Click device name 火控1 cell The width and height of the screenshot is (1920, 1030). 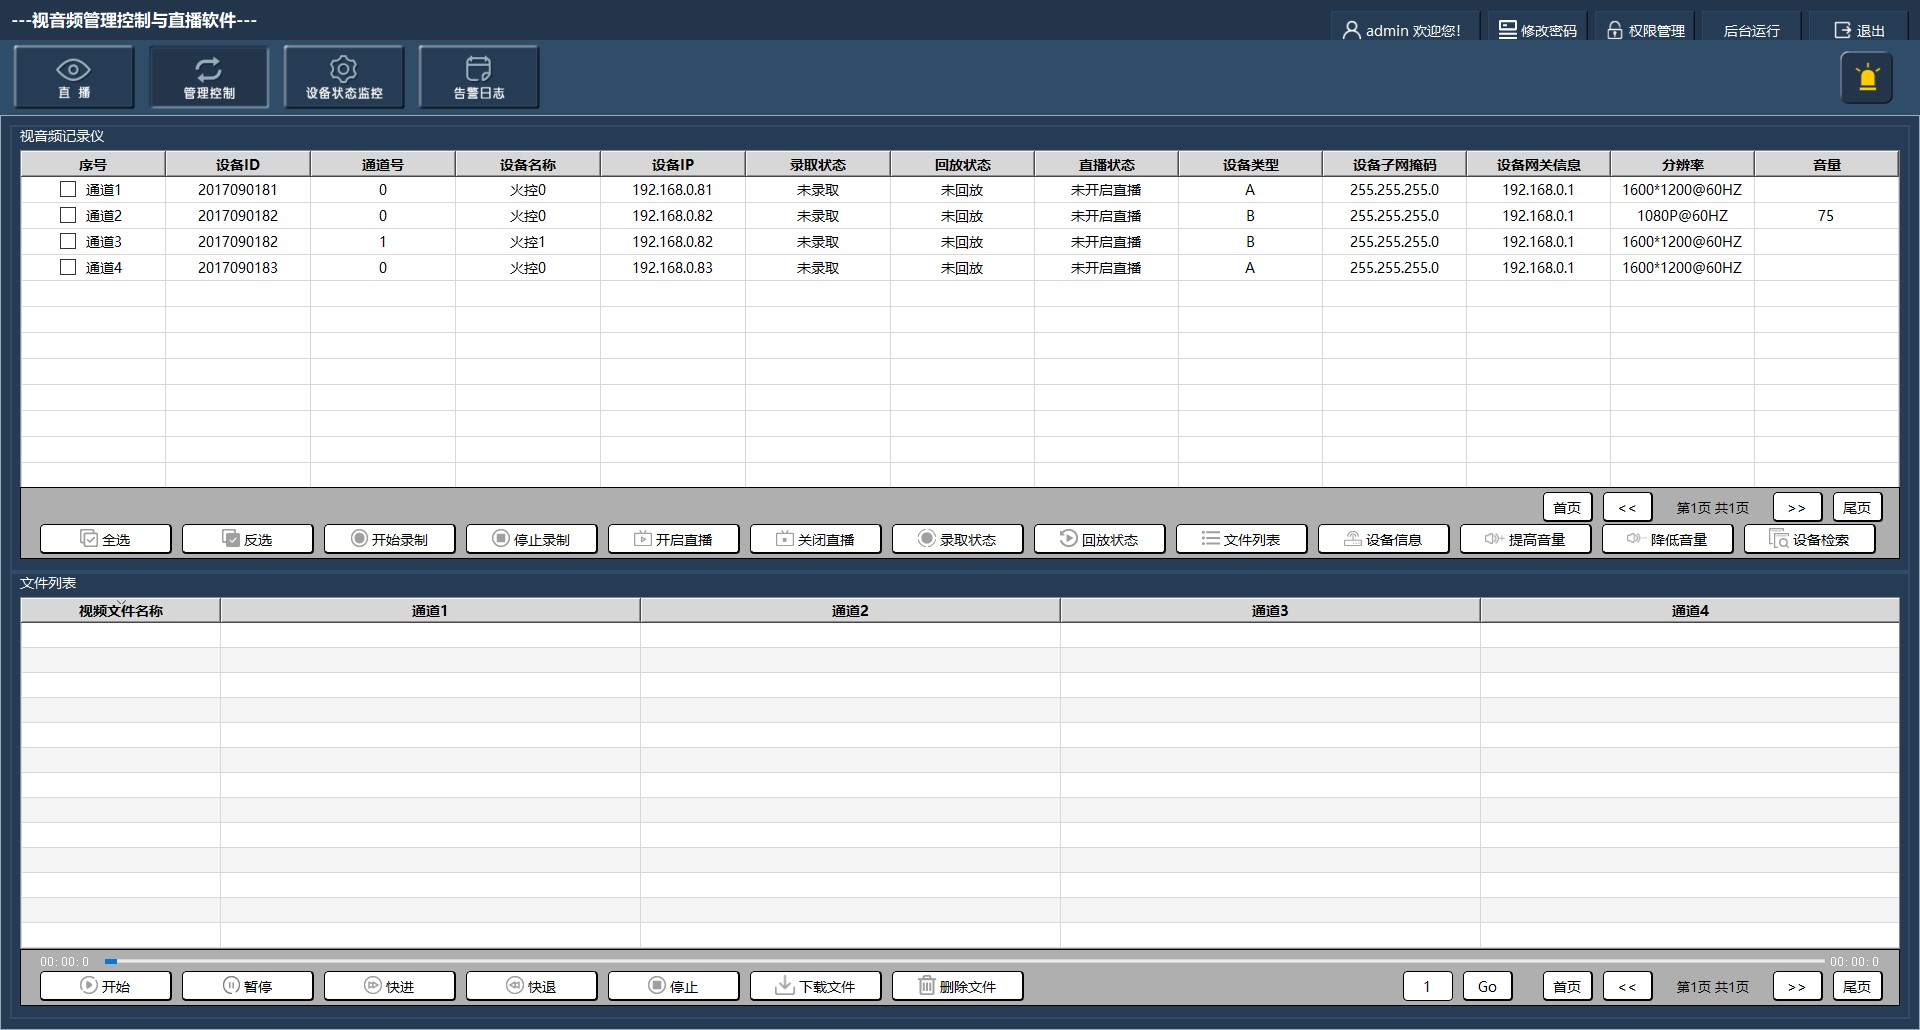528,241
